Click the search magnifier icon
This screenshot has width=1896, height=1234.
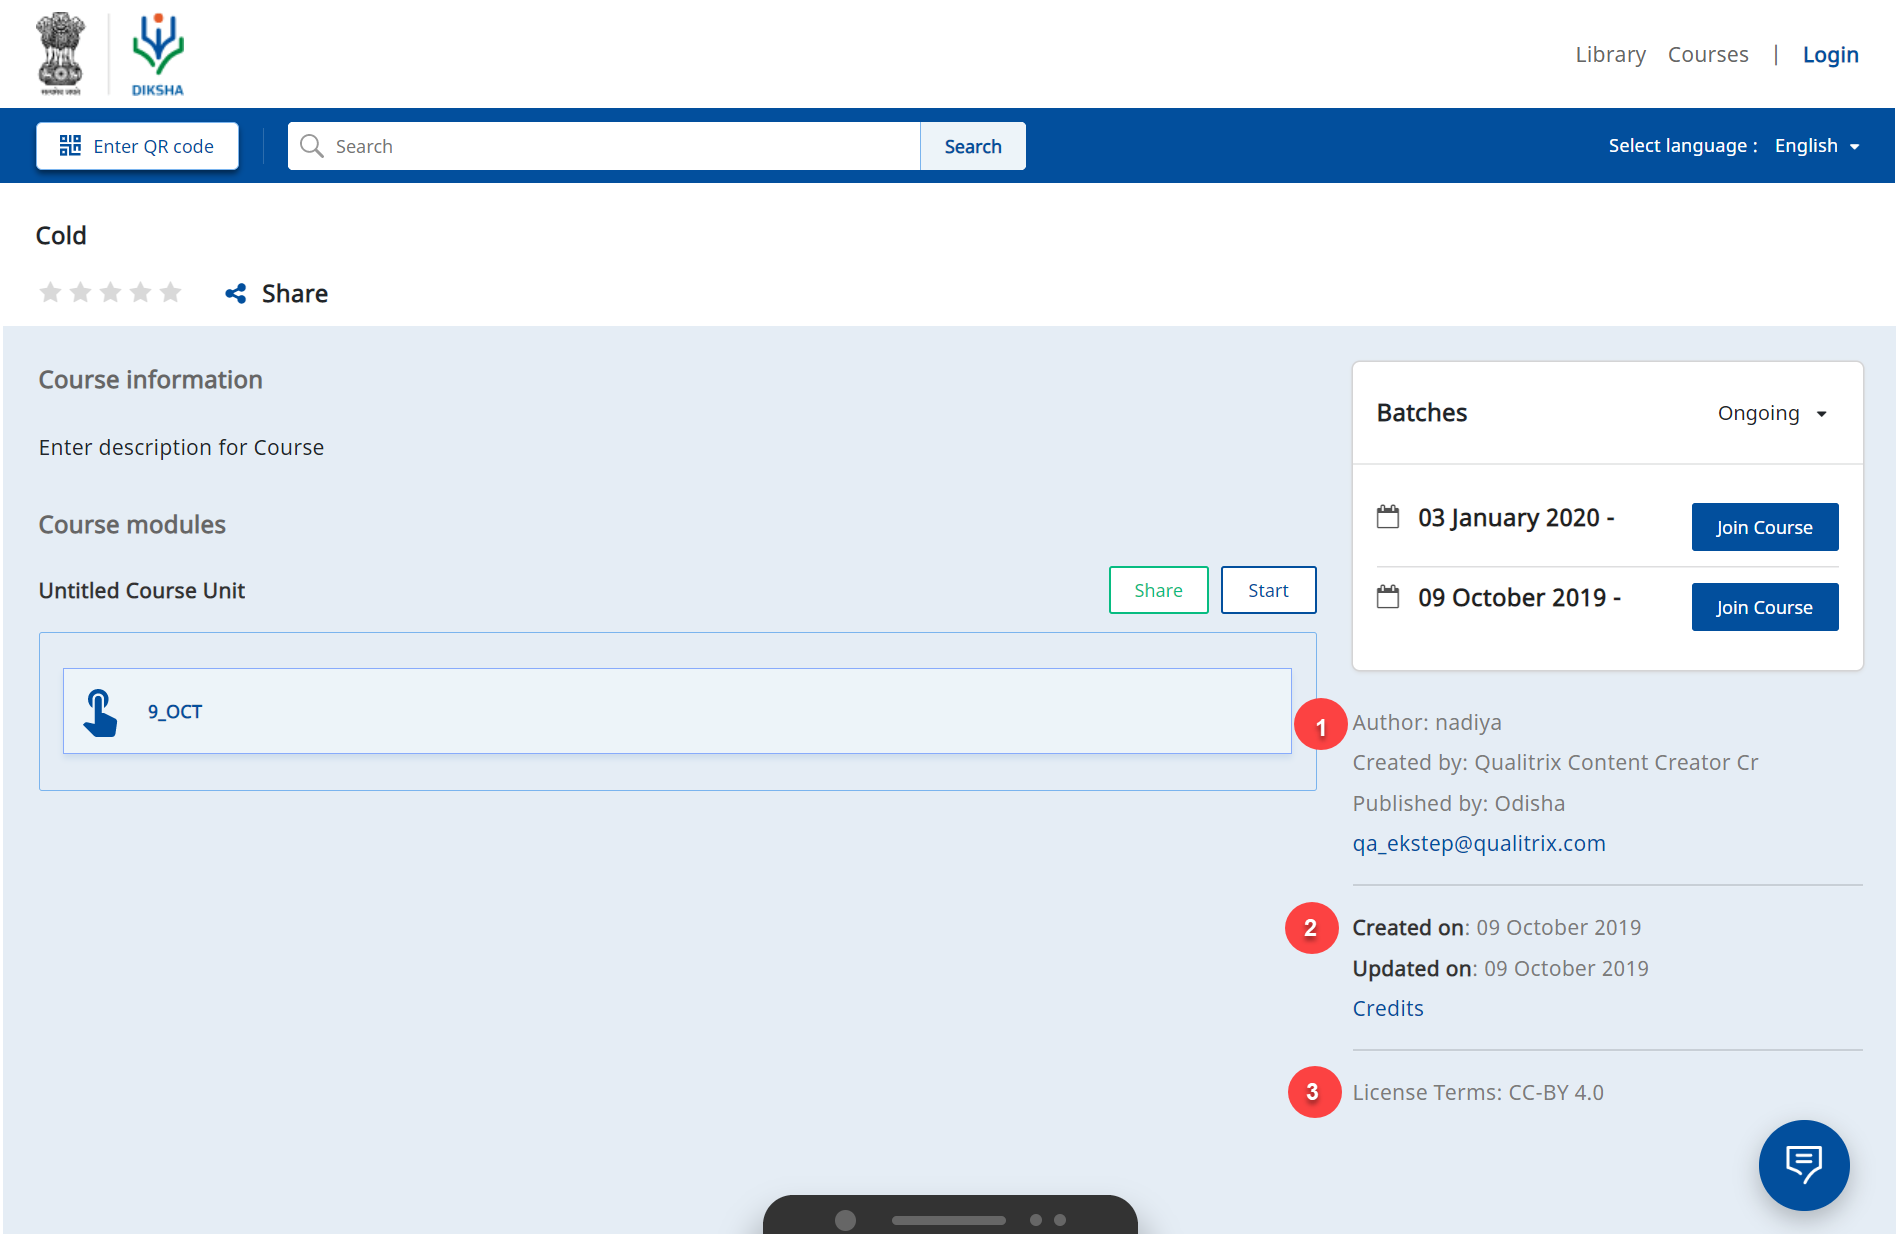point(312,146)
